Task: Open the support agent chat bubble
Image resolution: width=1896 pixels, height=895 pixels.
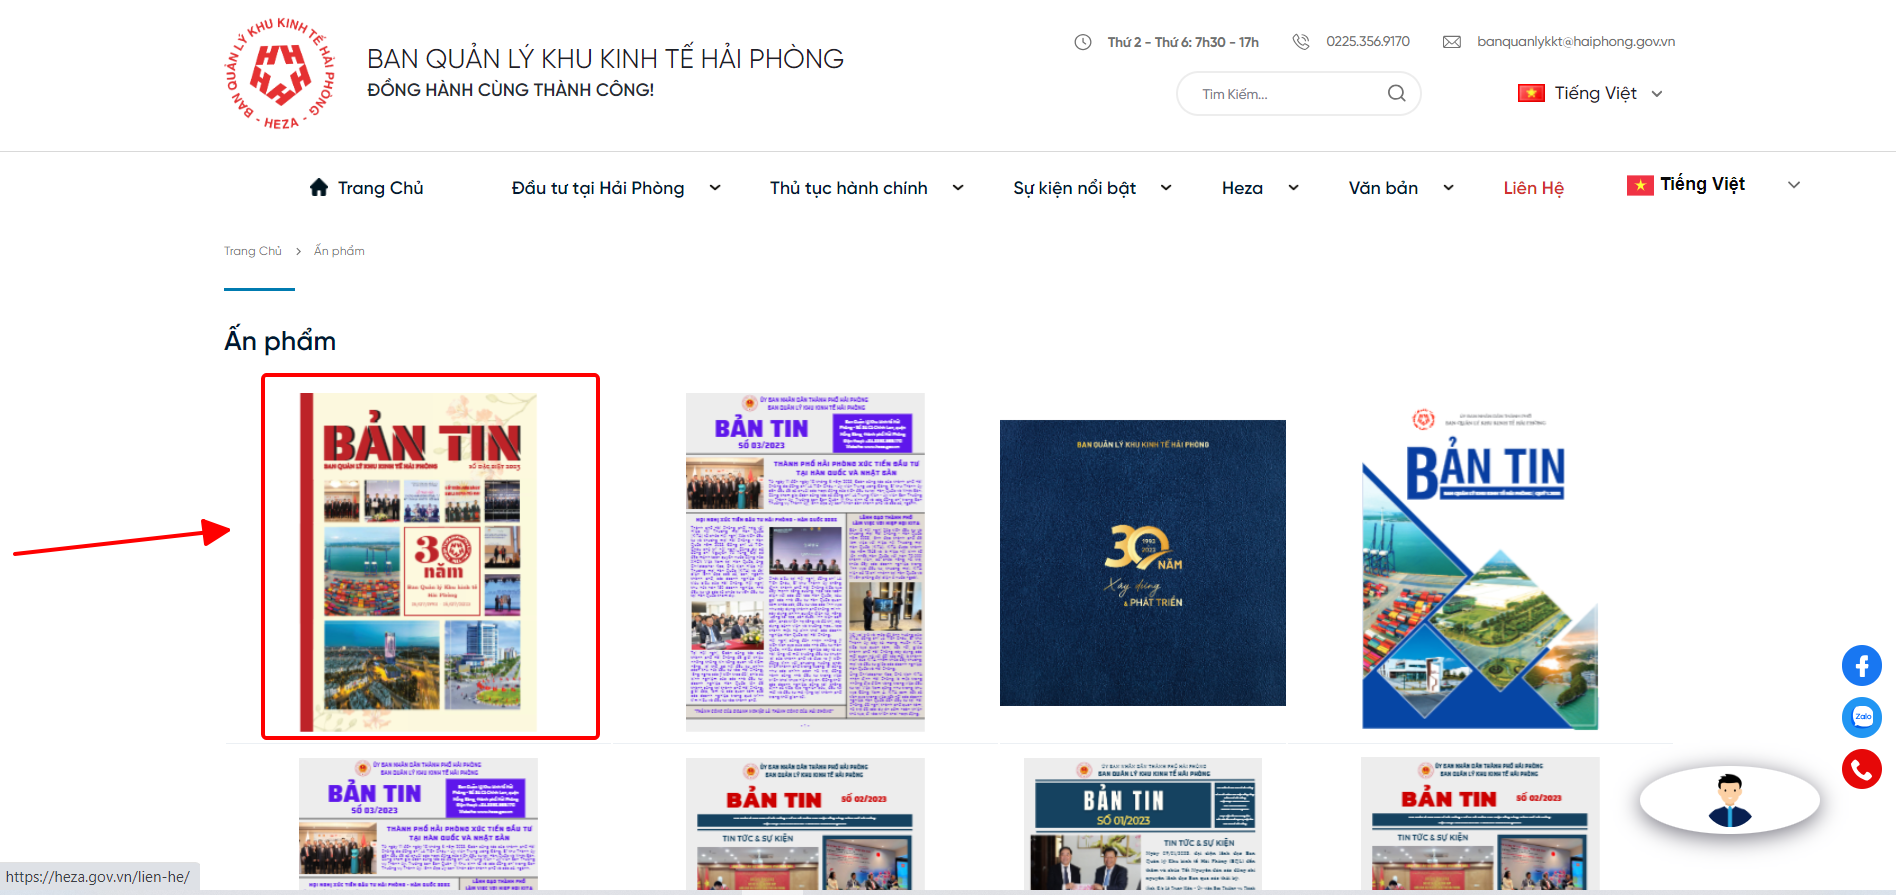Action: tap(1729, 800)
